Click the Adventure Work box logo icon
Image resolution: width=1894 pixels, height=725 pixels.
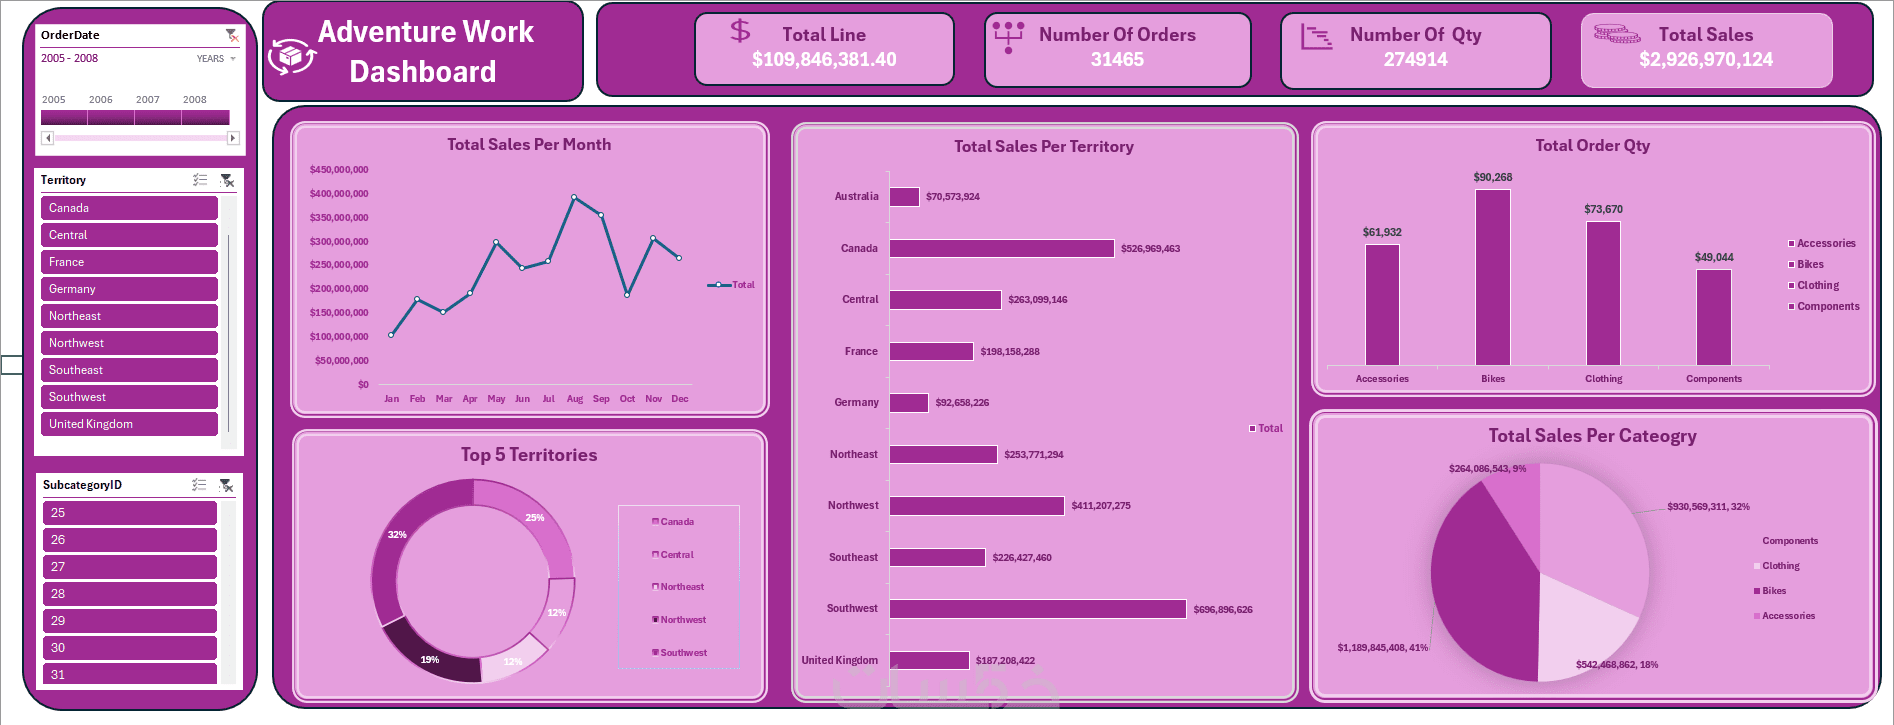292,57
